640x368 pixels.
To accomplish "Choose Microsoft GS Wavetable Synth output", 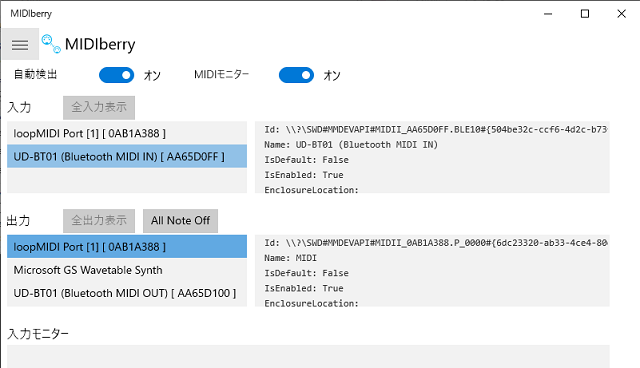I will (127, 270).
